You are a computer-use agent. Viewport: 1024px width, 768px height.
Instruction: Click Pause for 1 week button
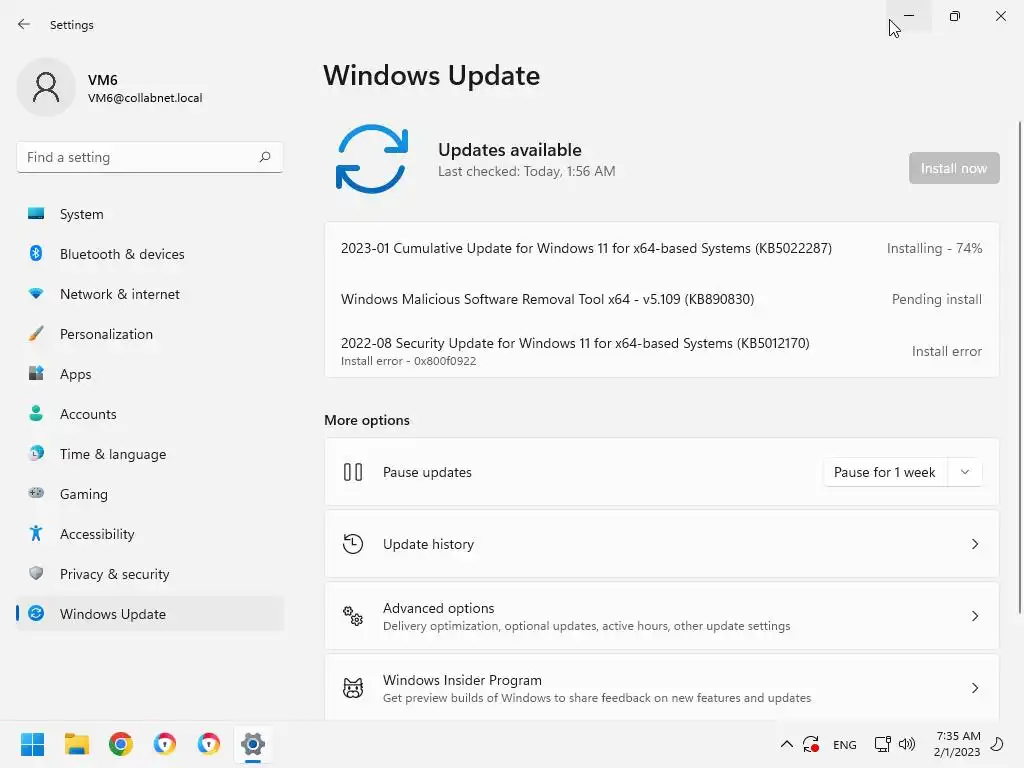point(884,472)
